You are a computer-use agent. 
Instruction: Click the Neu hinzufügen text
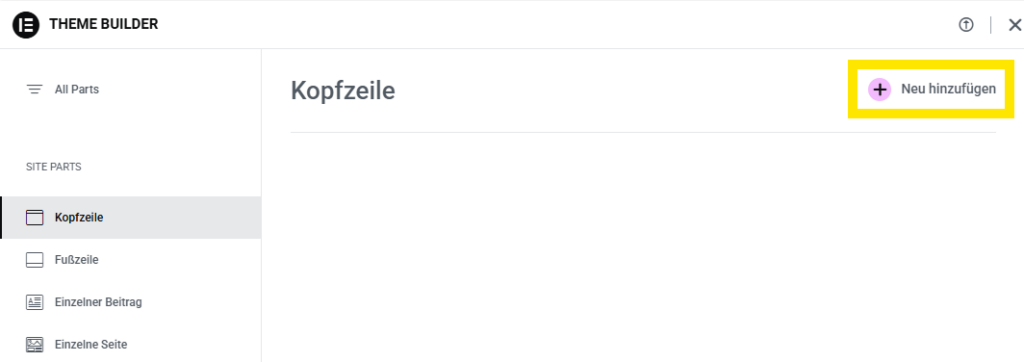pyautogui.click(x=948, y=89)
